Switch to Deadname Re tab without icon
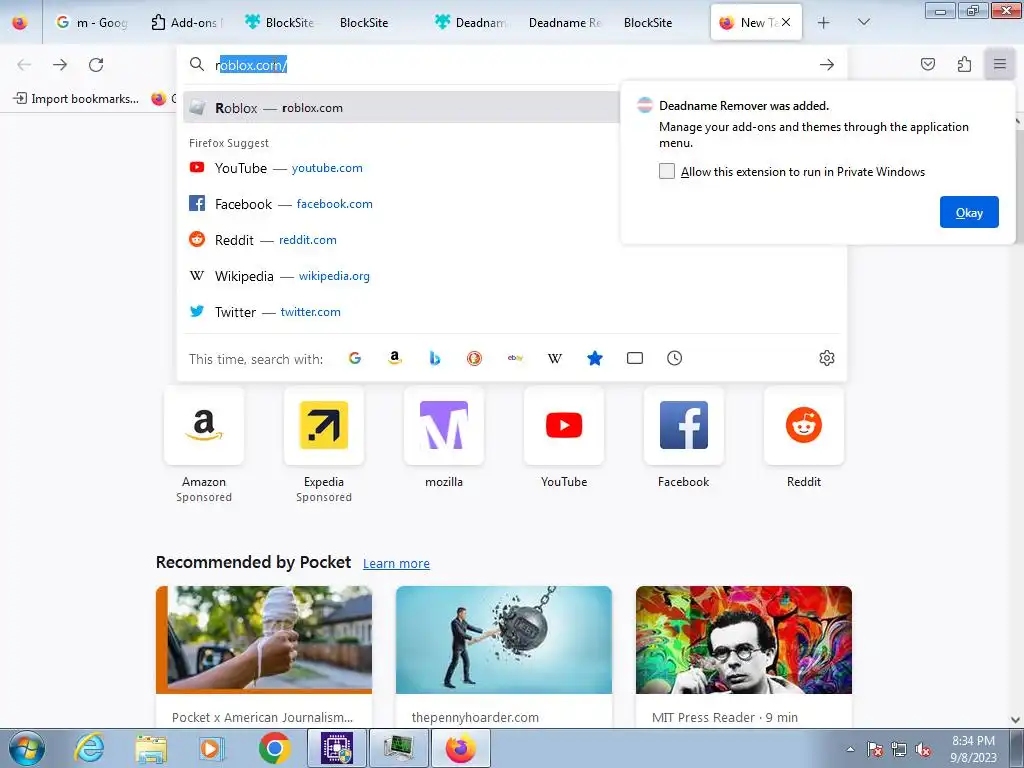Image resolution: width=1024 pixels, height=768 pixels. click(564, 22)
